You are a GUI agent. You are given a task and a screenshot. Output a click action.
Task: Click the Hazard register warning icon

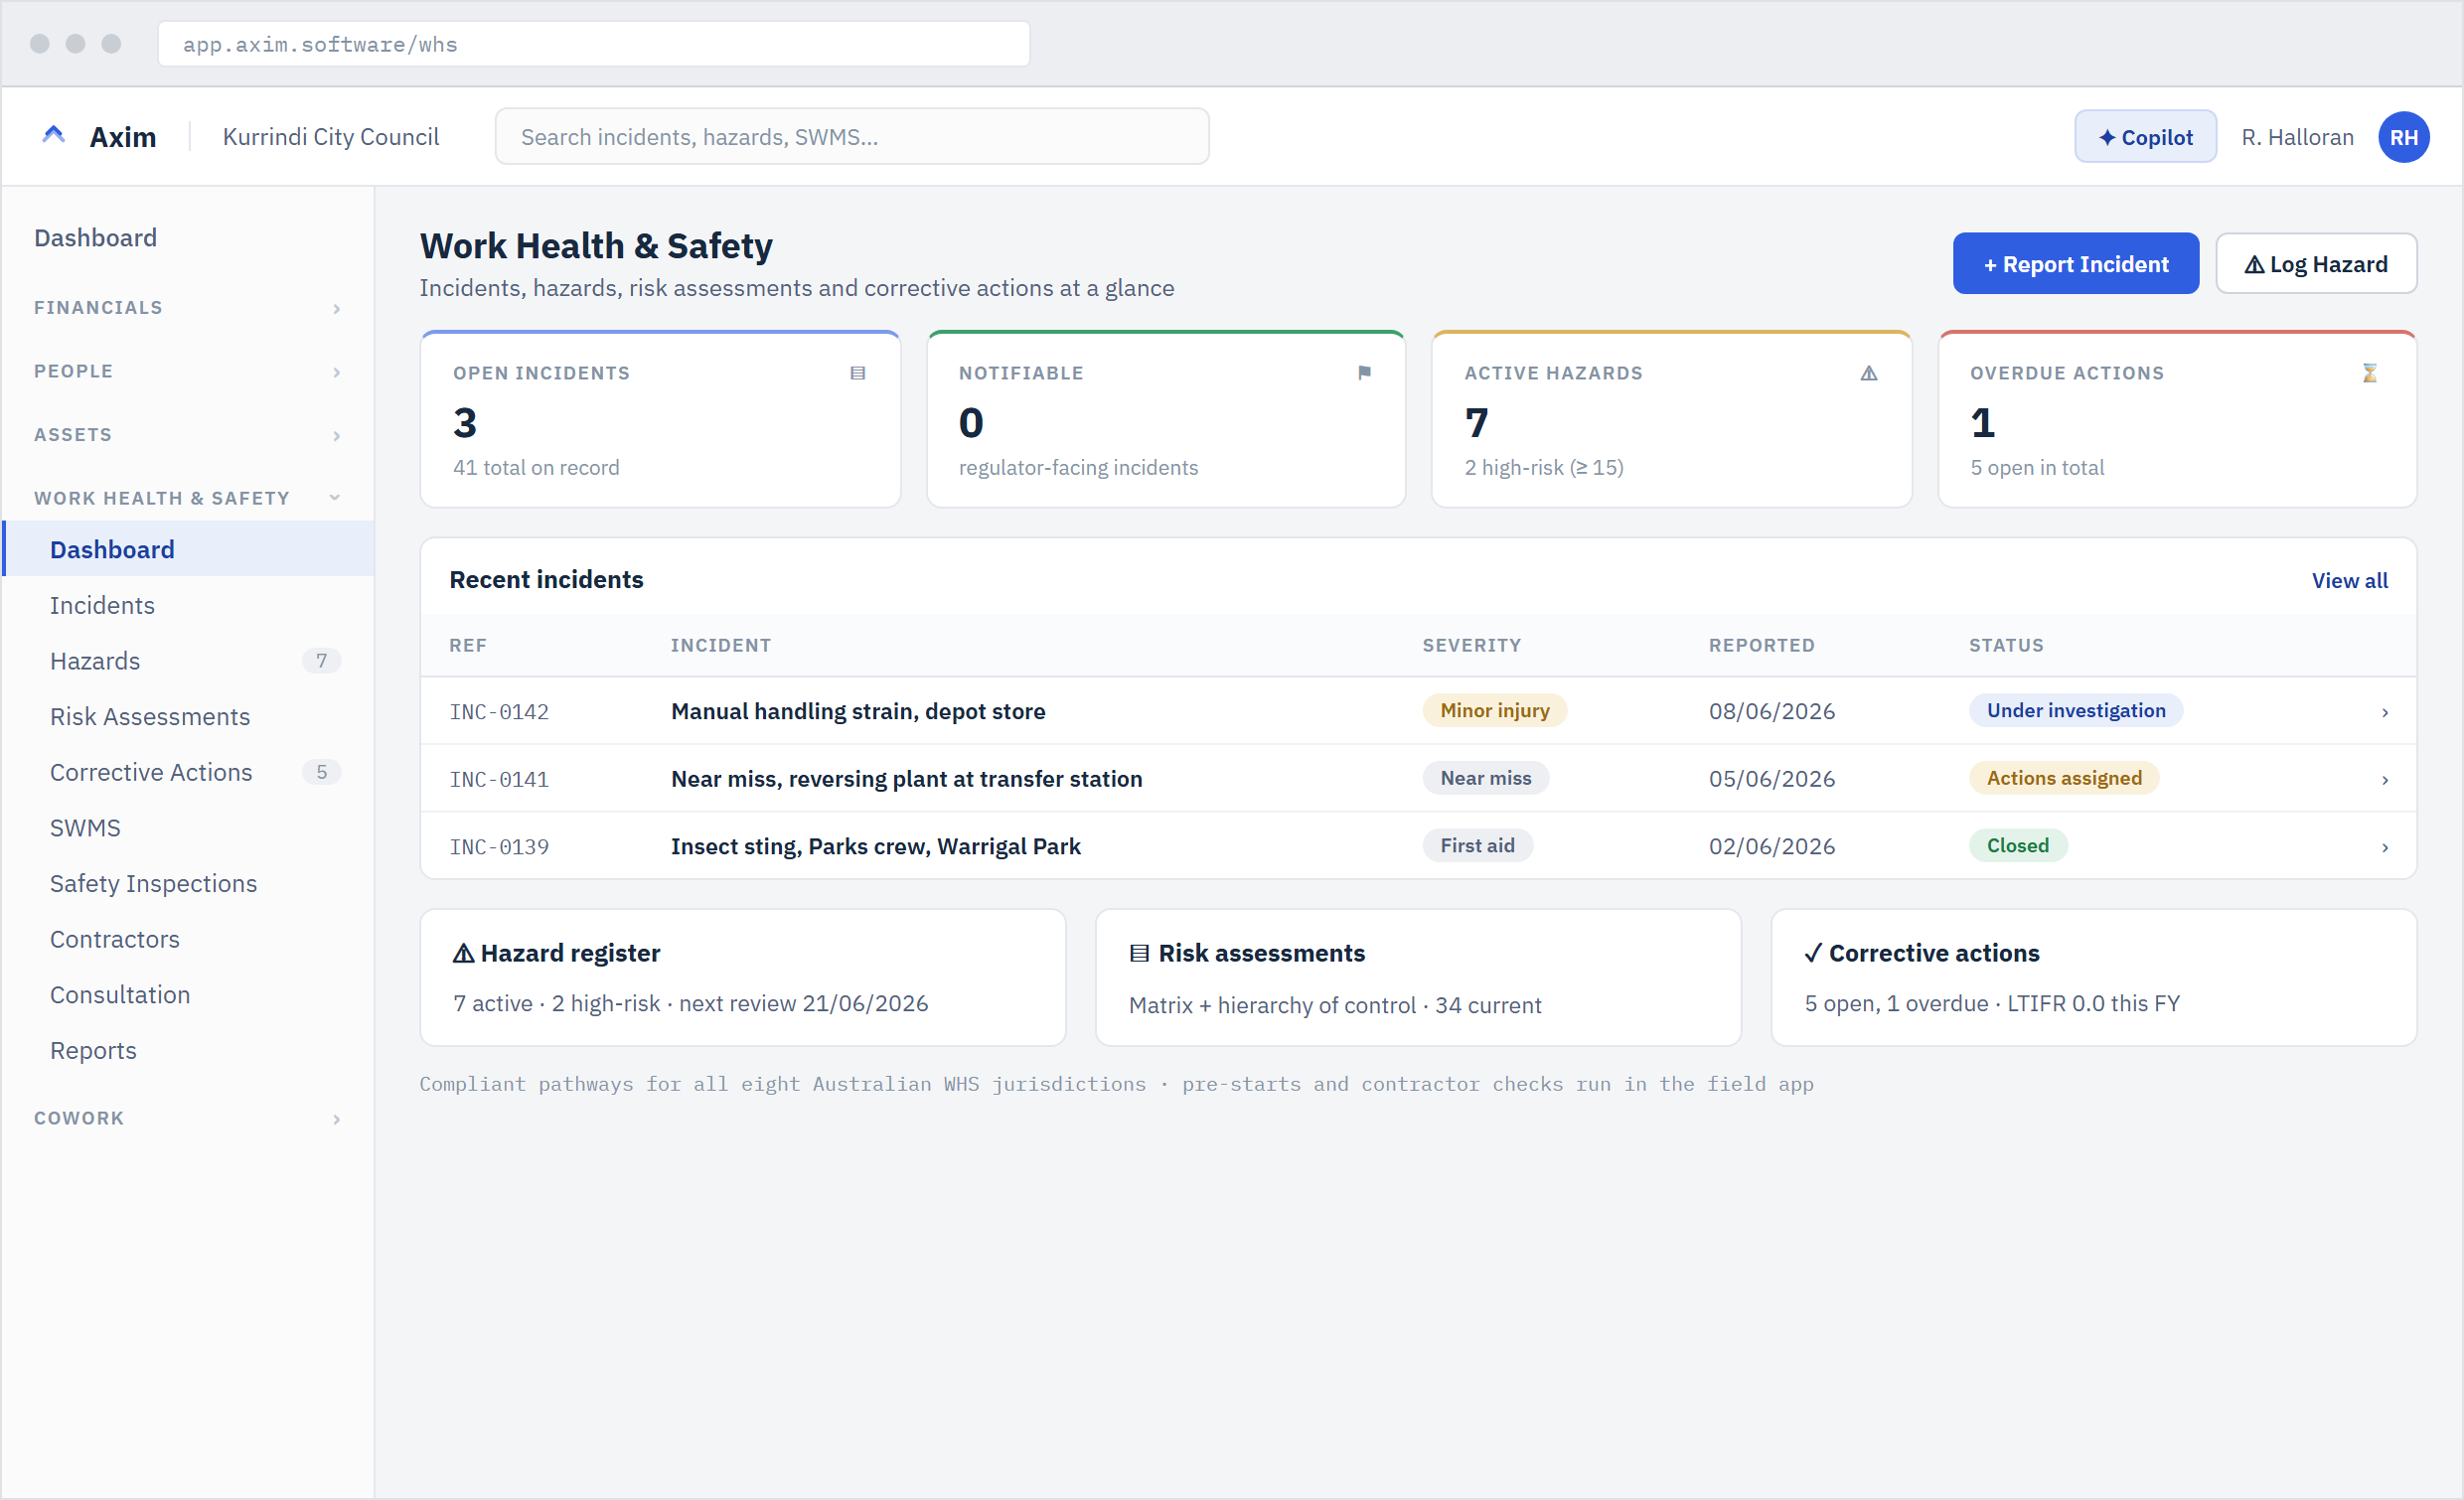tap(463, 953)
